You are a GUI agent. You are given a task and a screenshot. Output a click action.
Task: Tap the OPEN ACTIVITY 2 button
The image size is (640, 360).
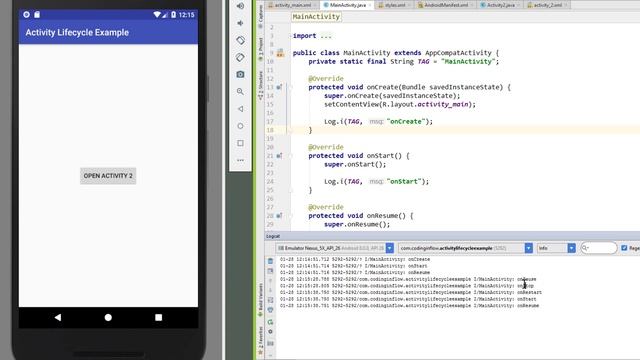point(108,176)
